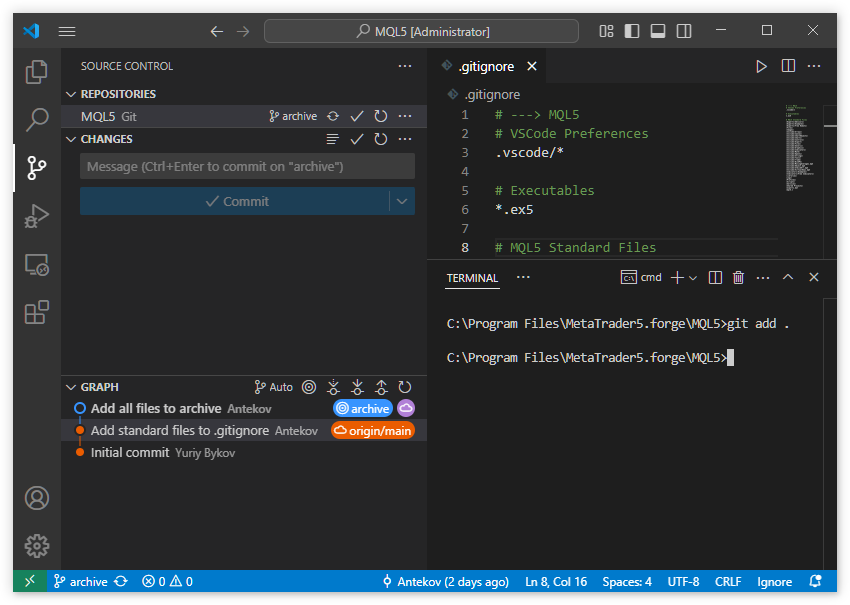This screenshot has height=605, width=850.
Task: Create a new terminal with plus
Action: [677, 278]
